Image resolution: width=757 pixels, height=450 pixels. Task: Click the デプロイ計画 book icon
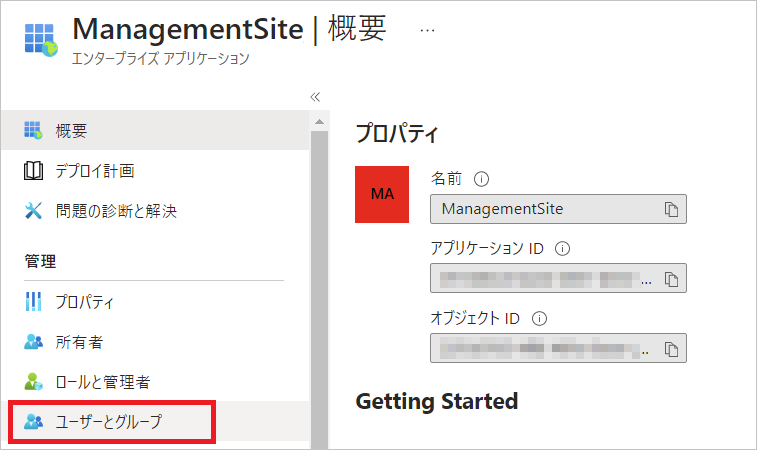pos(33,170)
